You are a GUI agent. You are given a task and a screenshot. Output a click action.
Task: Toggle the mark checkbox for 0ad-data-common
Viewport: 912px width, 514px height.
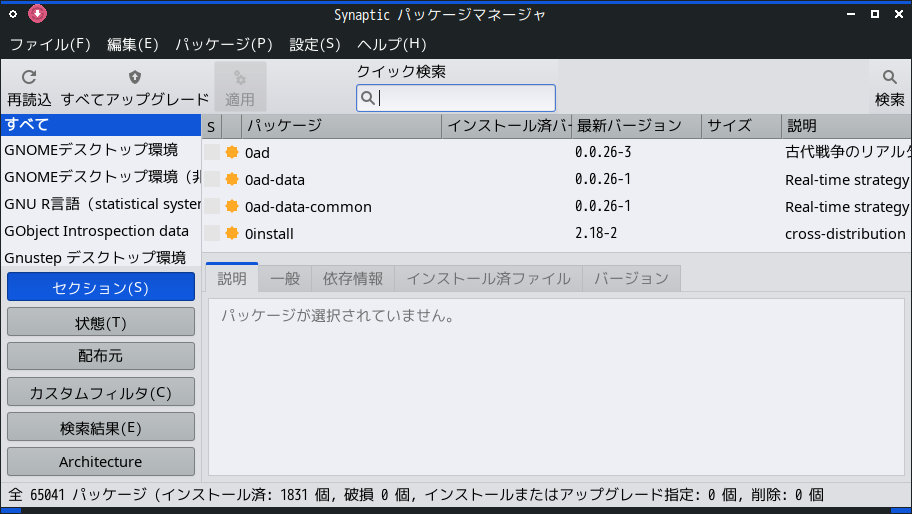212,206
